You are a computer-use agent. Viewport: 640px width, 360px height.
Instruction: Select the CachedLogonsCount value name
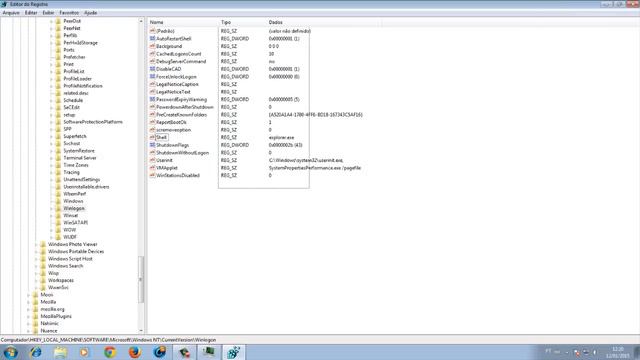coord(179,54)
